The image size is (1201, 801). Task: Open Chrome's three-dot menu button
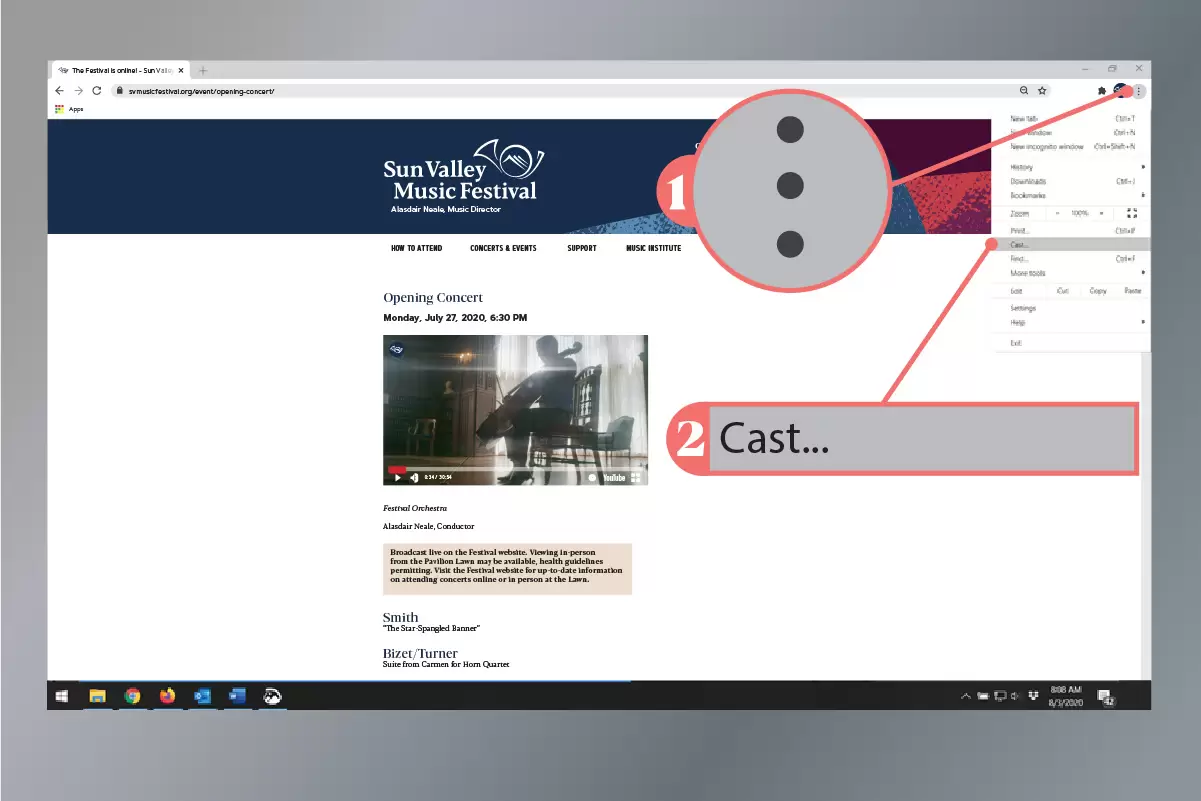tap(1139, 90)
